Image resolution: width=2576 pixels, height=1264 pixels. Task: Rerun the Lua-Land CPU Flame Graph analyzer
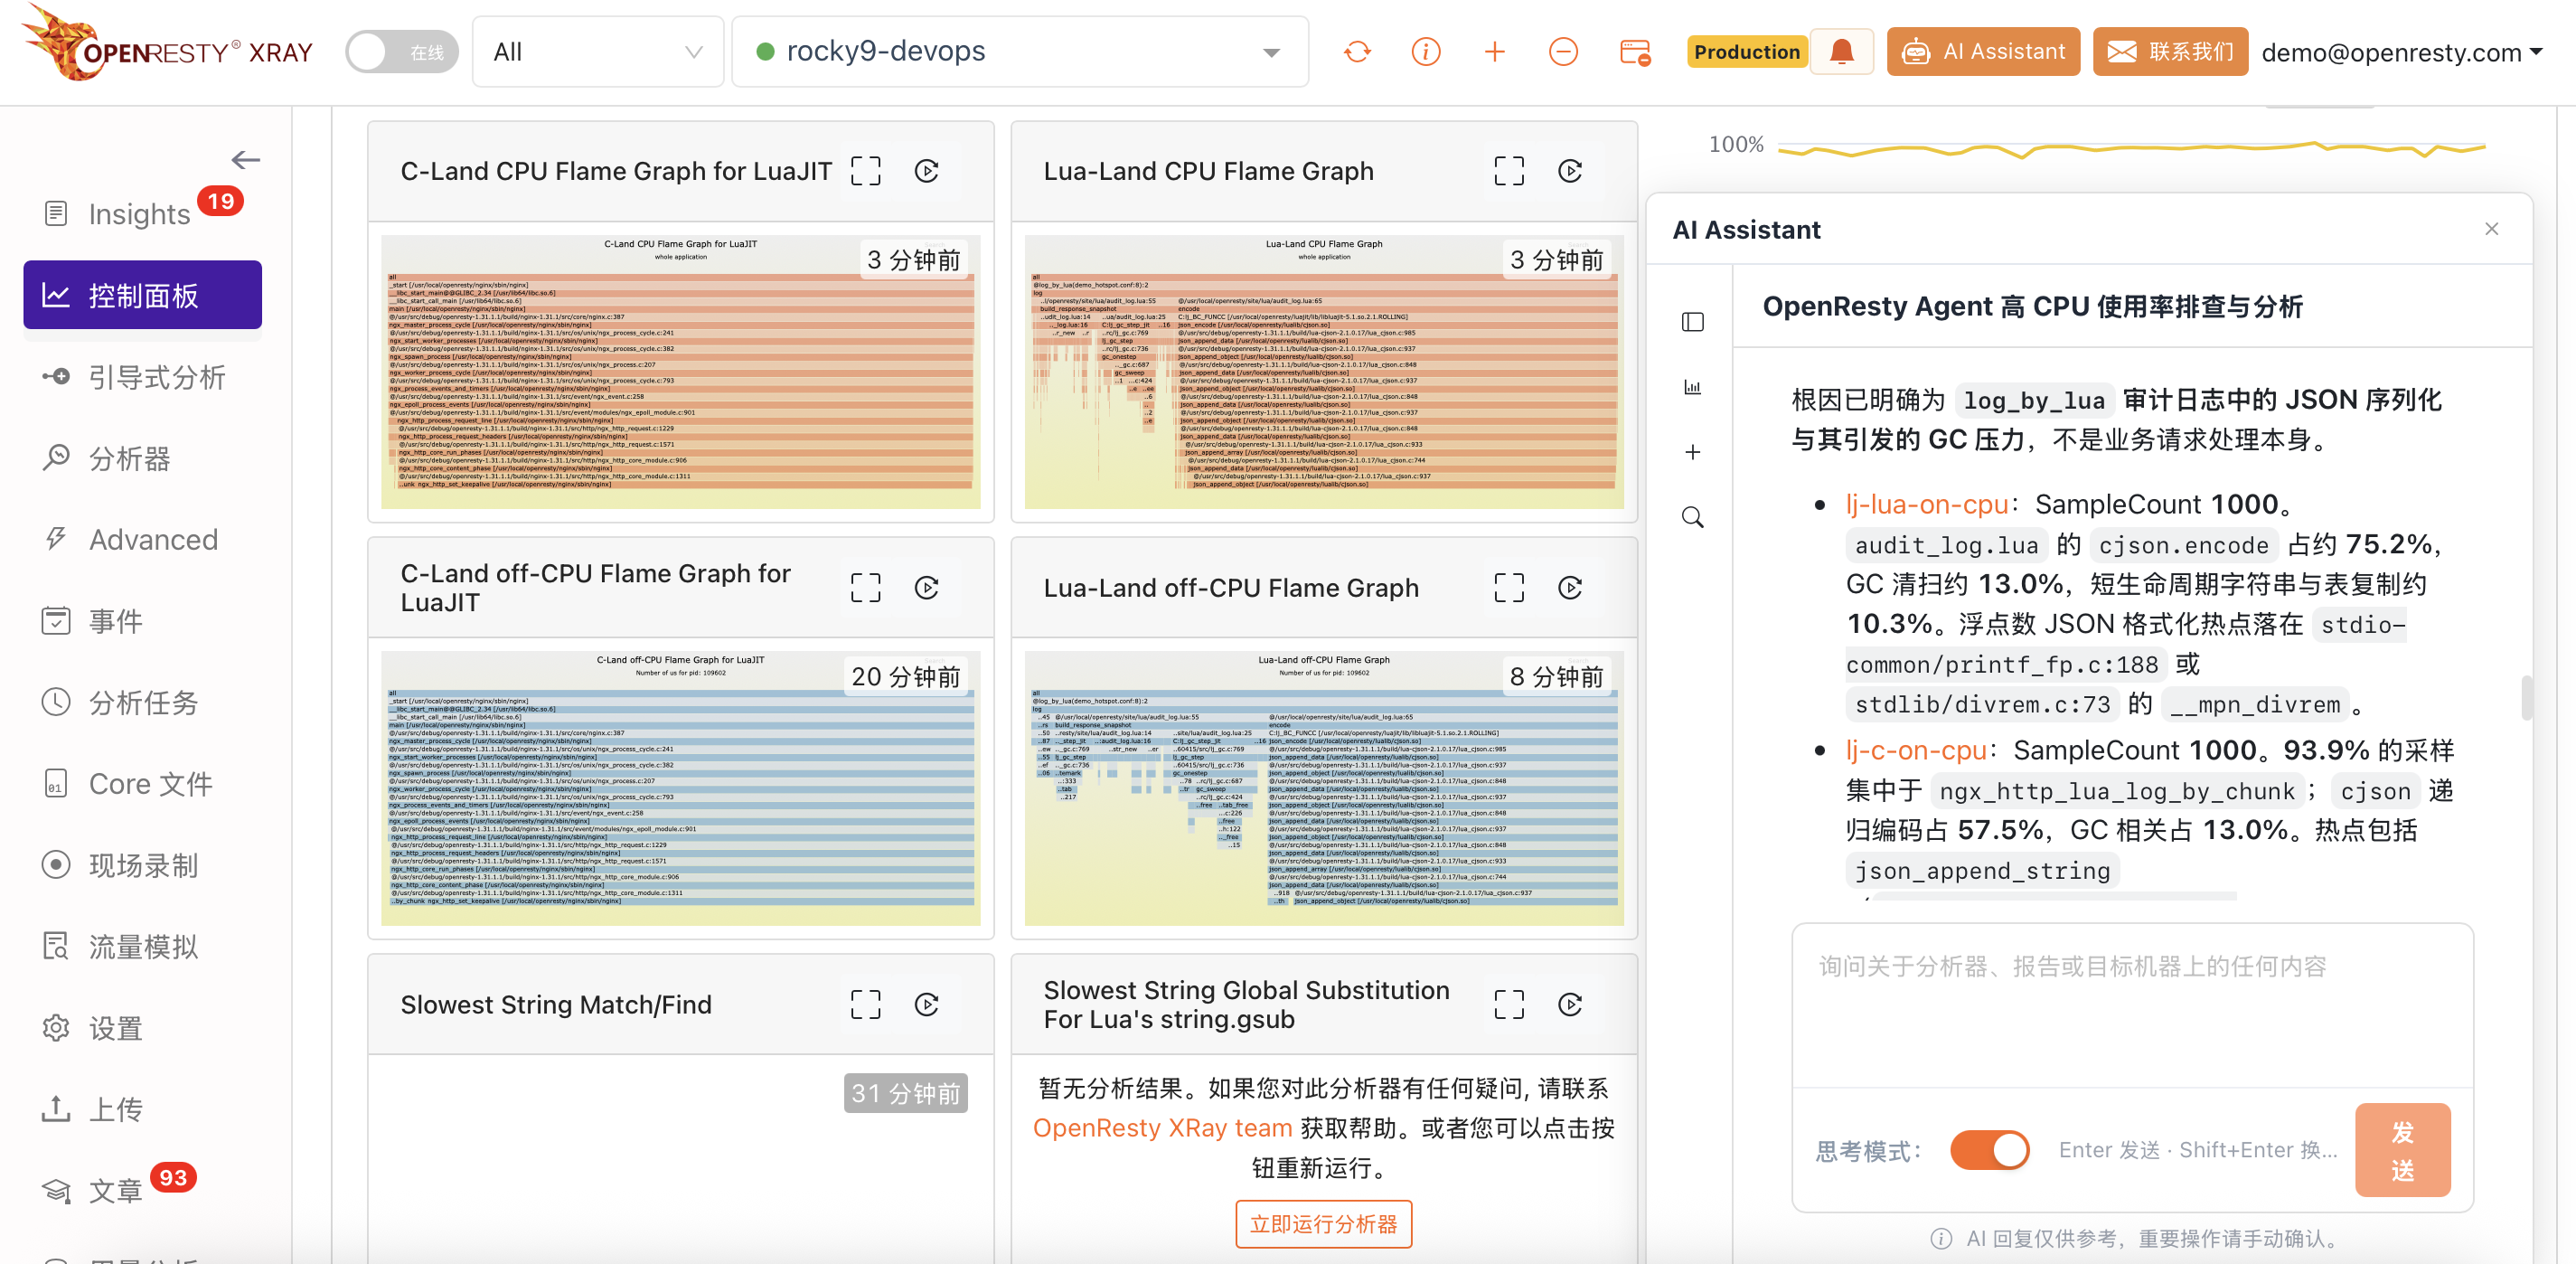[1570, 171]
